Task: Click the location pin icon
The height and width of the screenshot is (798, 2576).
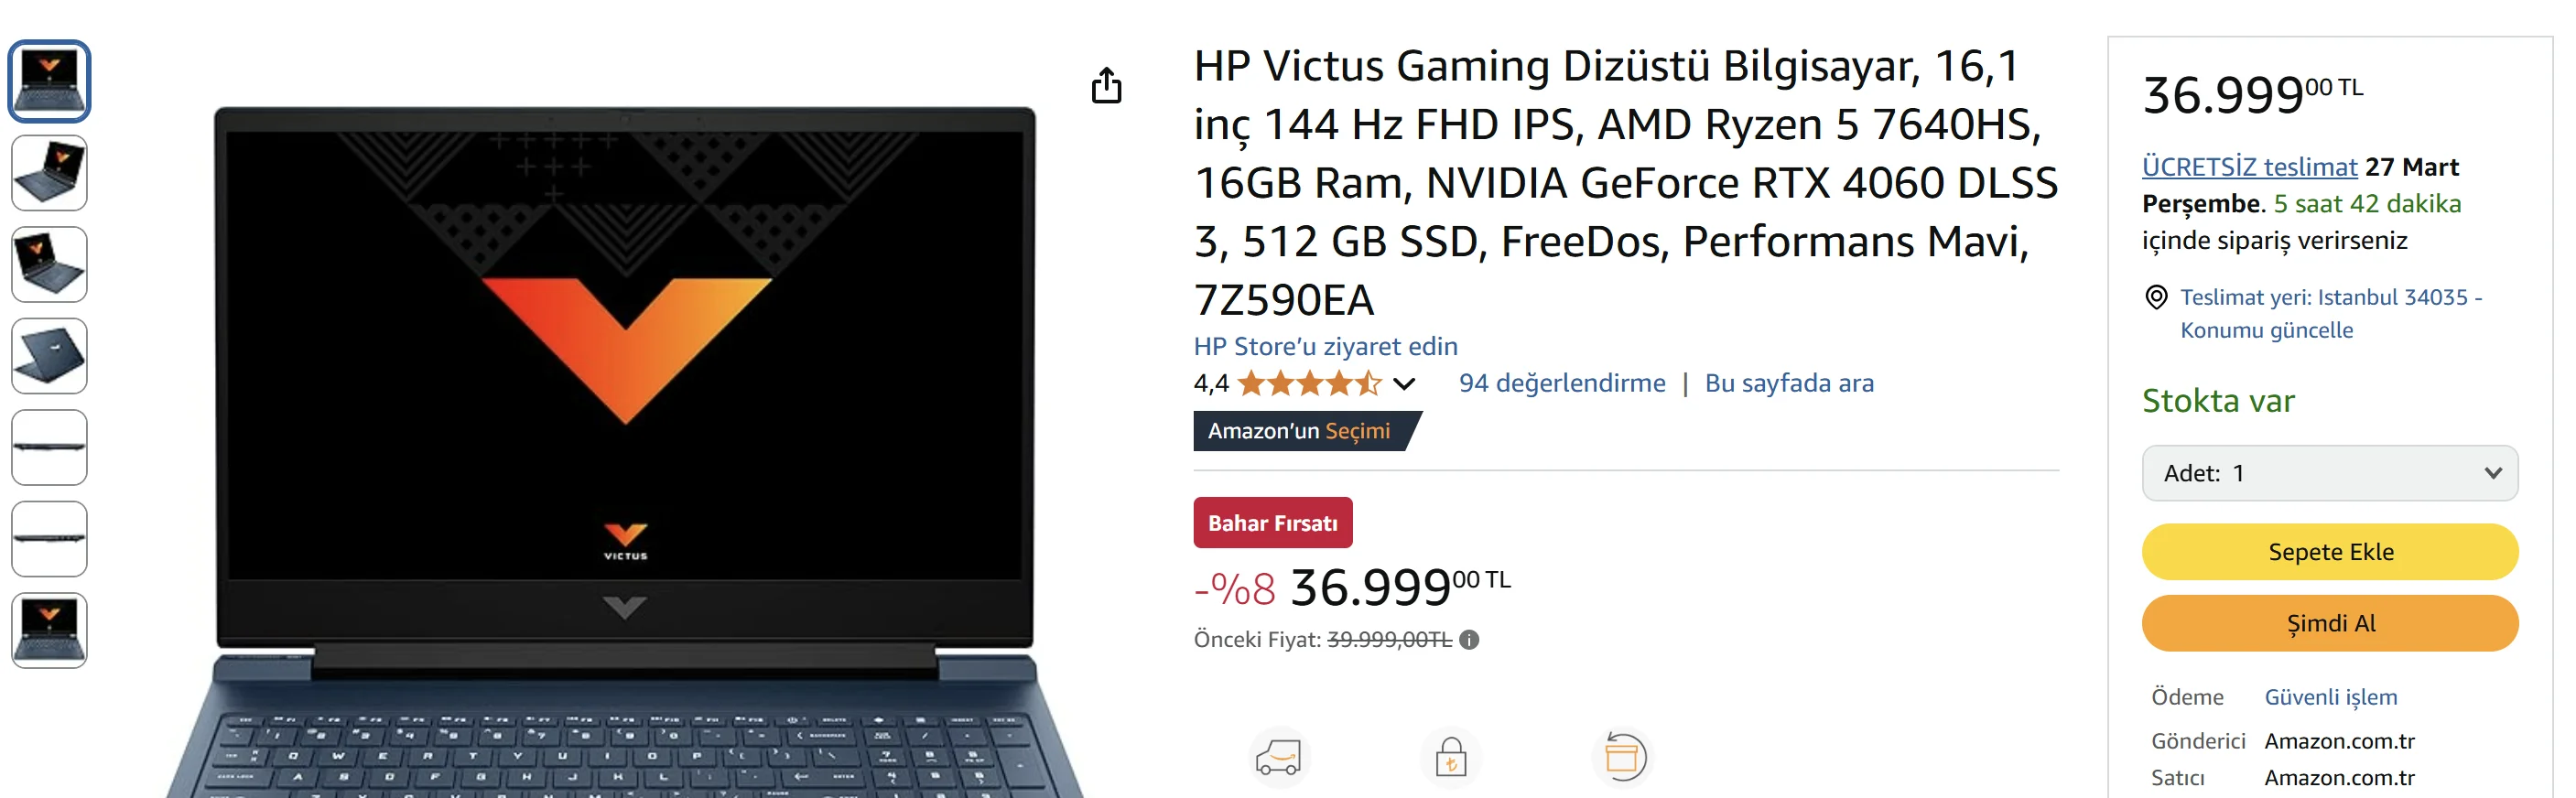Action: [x=2156, y=297]
